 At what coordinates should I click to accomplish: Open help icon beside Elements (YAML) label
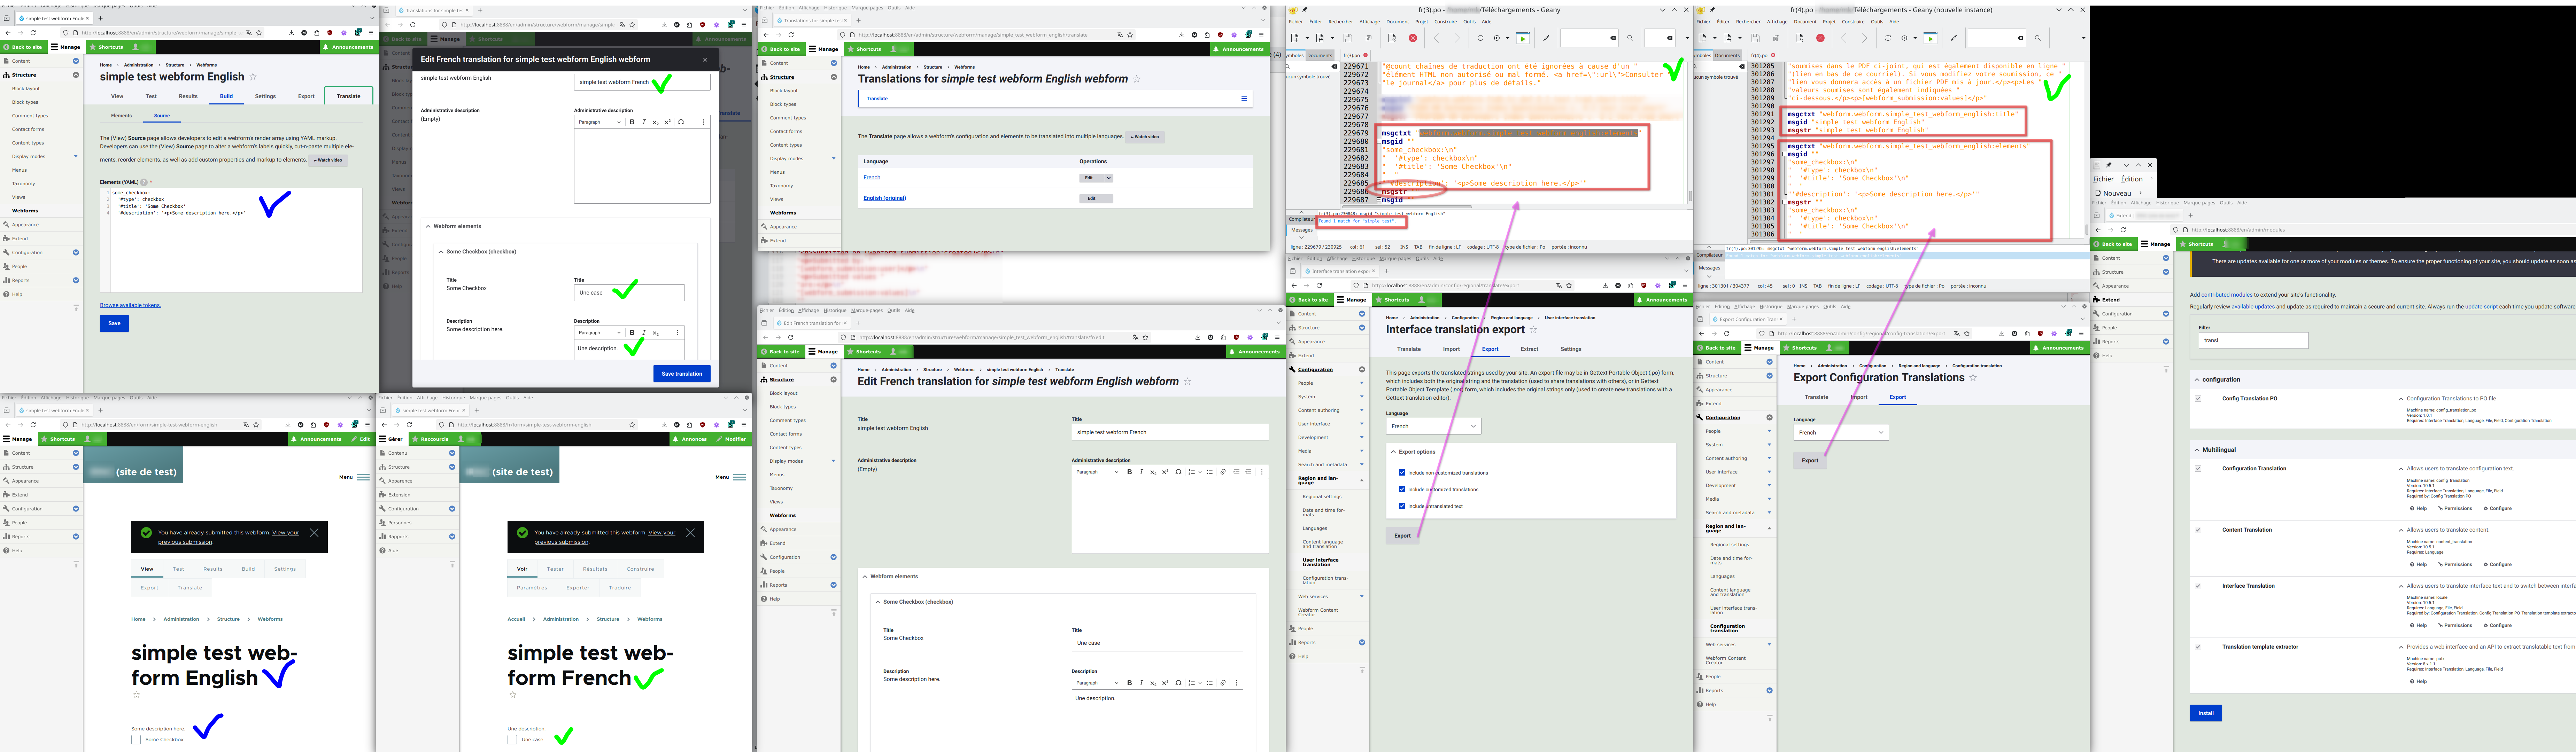tap(144, 182)
